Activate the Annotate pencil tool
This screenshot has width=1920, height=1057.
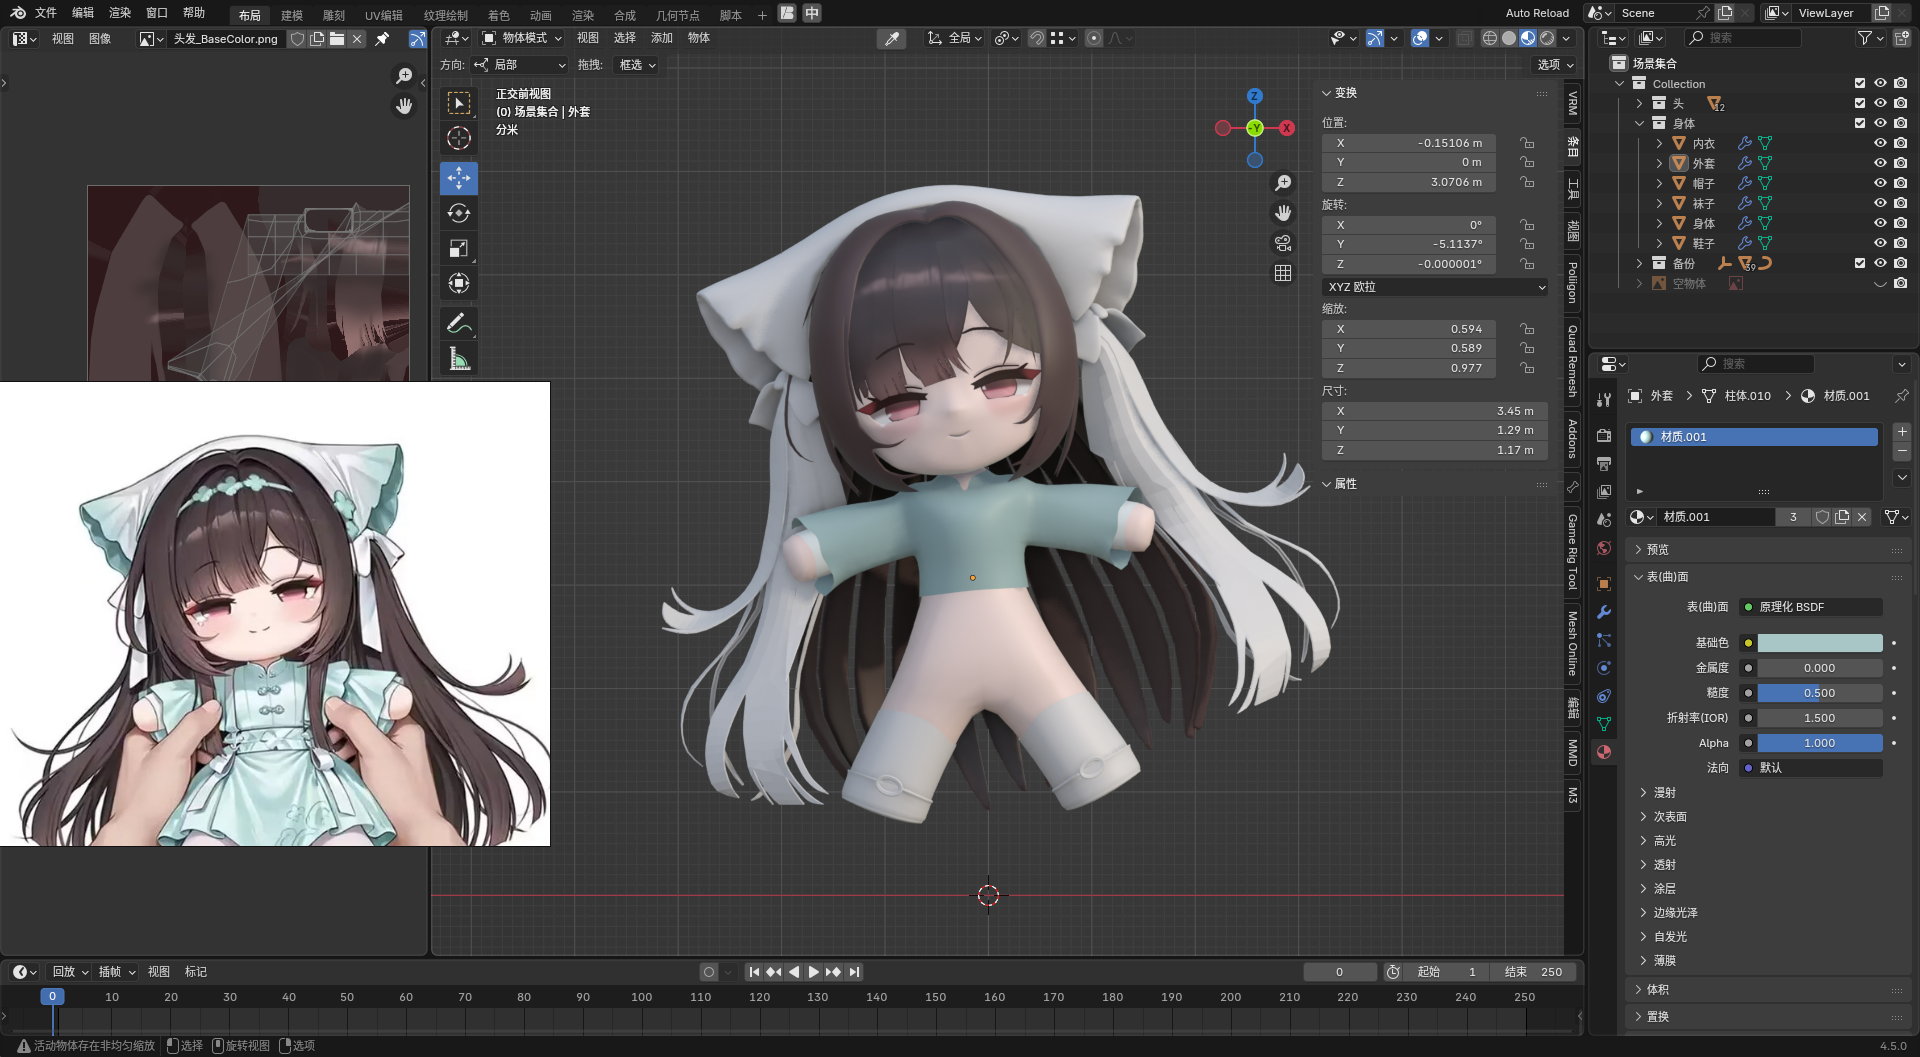[x=459, y=323]
